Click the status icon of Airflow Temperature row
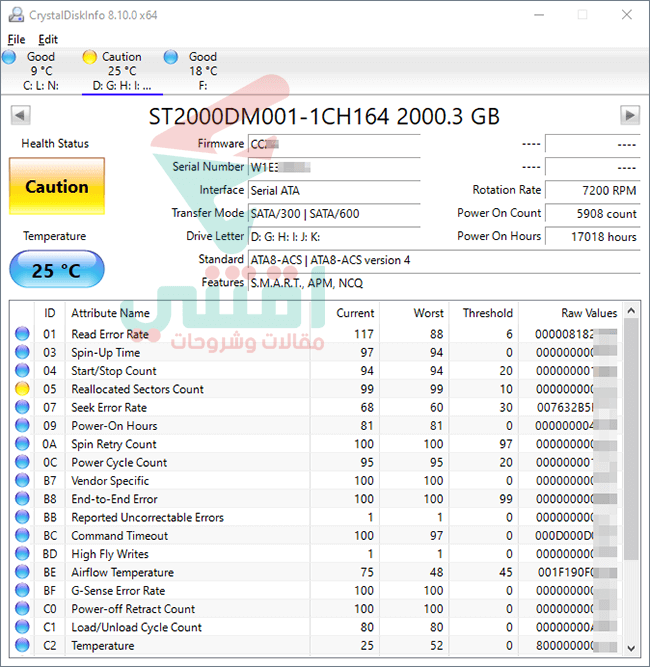Screen dimensions: 650x667 (x=22, y=572)
